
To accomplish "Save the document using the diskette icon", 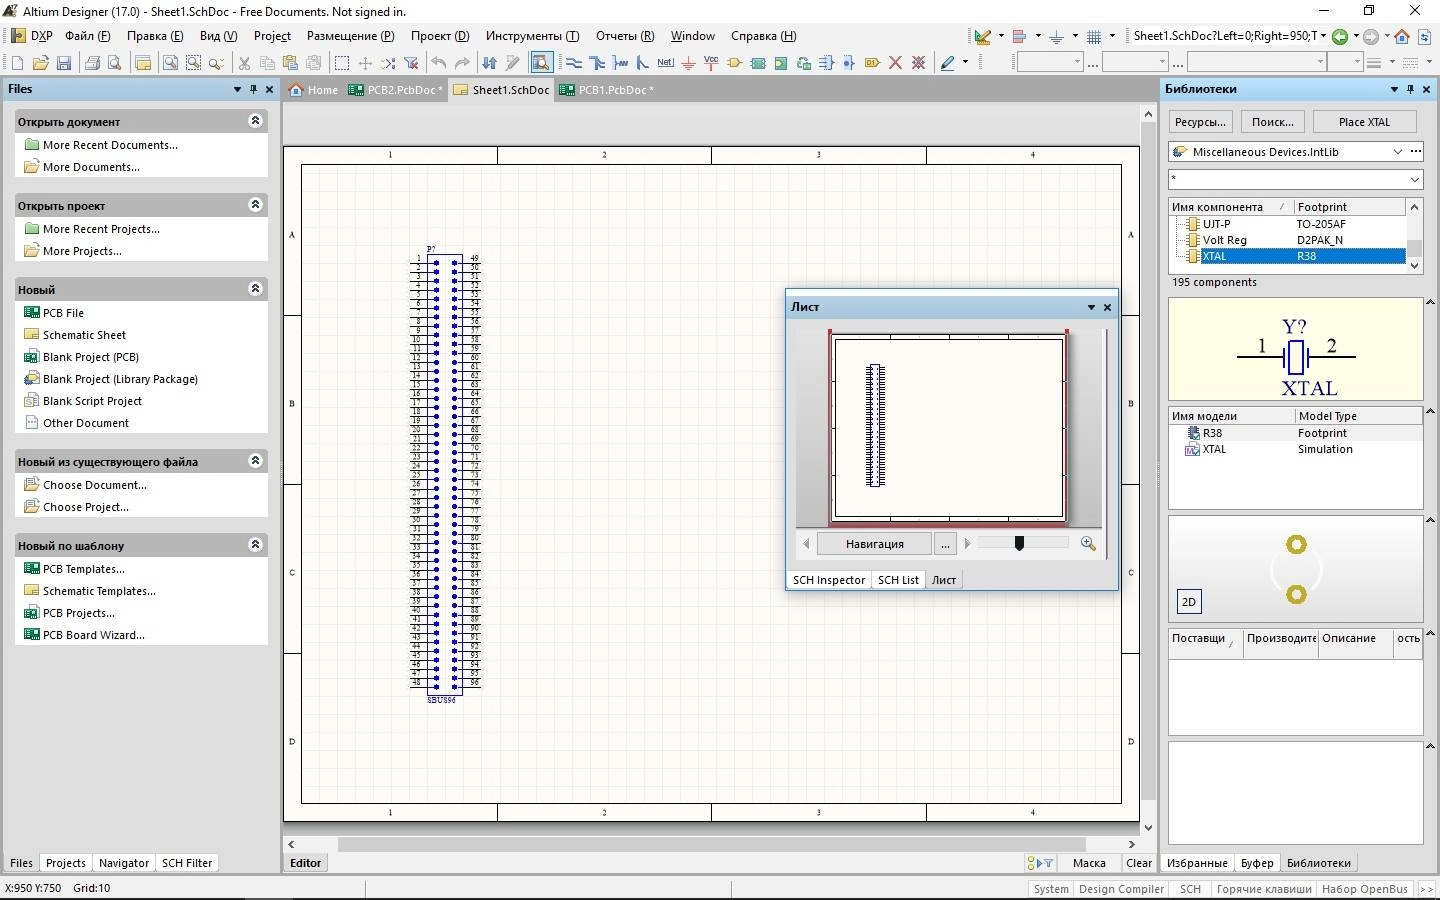I will click(63, 63).
